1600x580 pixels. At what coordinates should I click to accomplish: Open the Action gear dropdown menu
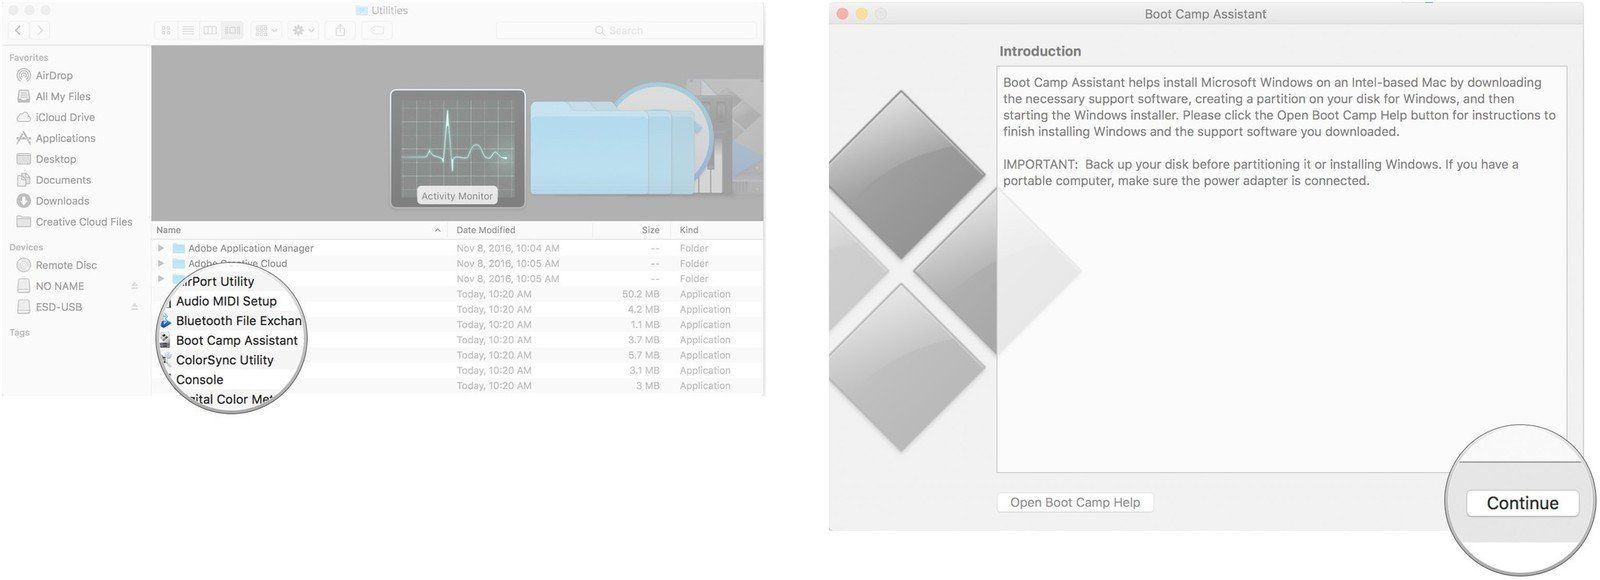click(303, 31)
